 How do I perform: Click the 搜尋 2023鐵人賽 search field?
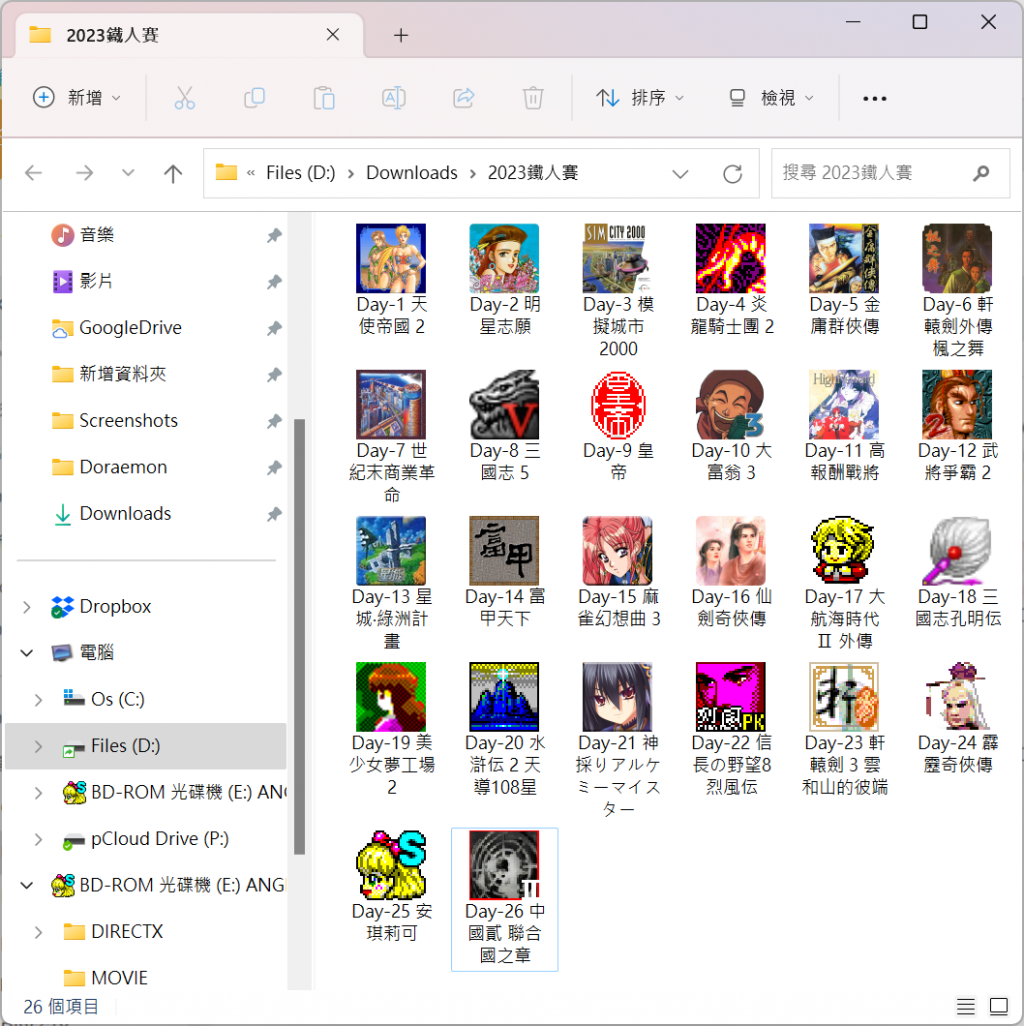point(890,173)
